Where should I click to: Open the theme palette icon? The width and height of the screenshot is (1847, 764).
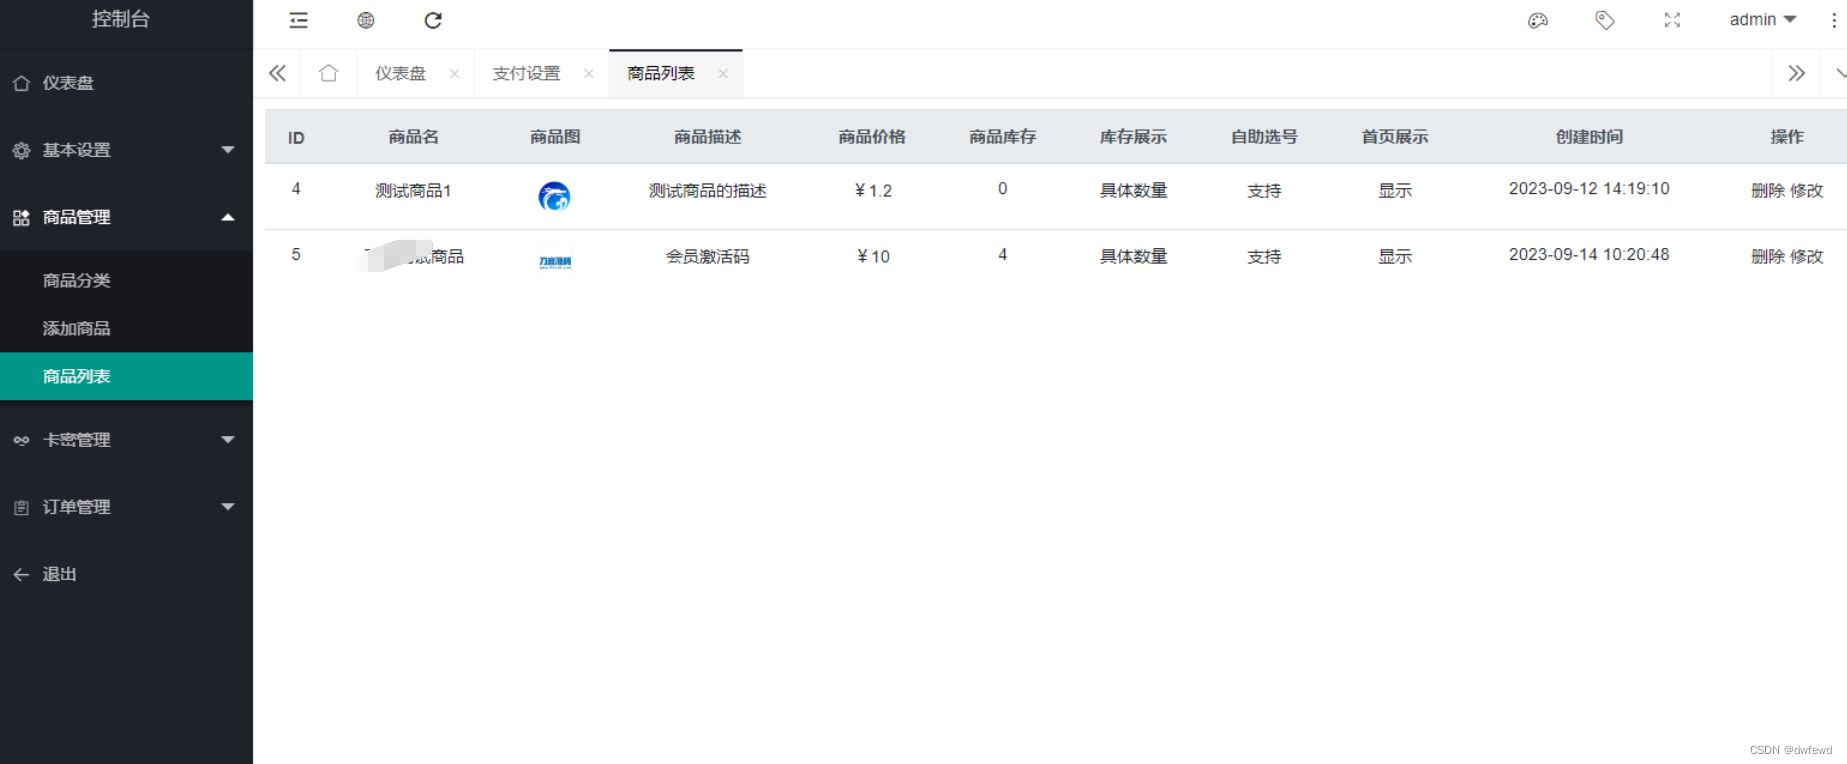coord(1538,20)
